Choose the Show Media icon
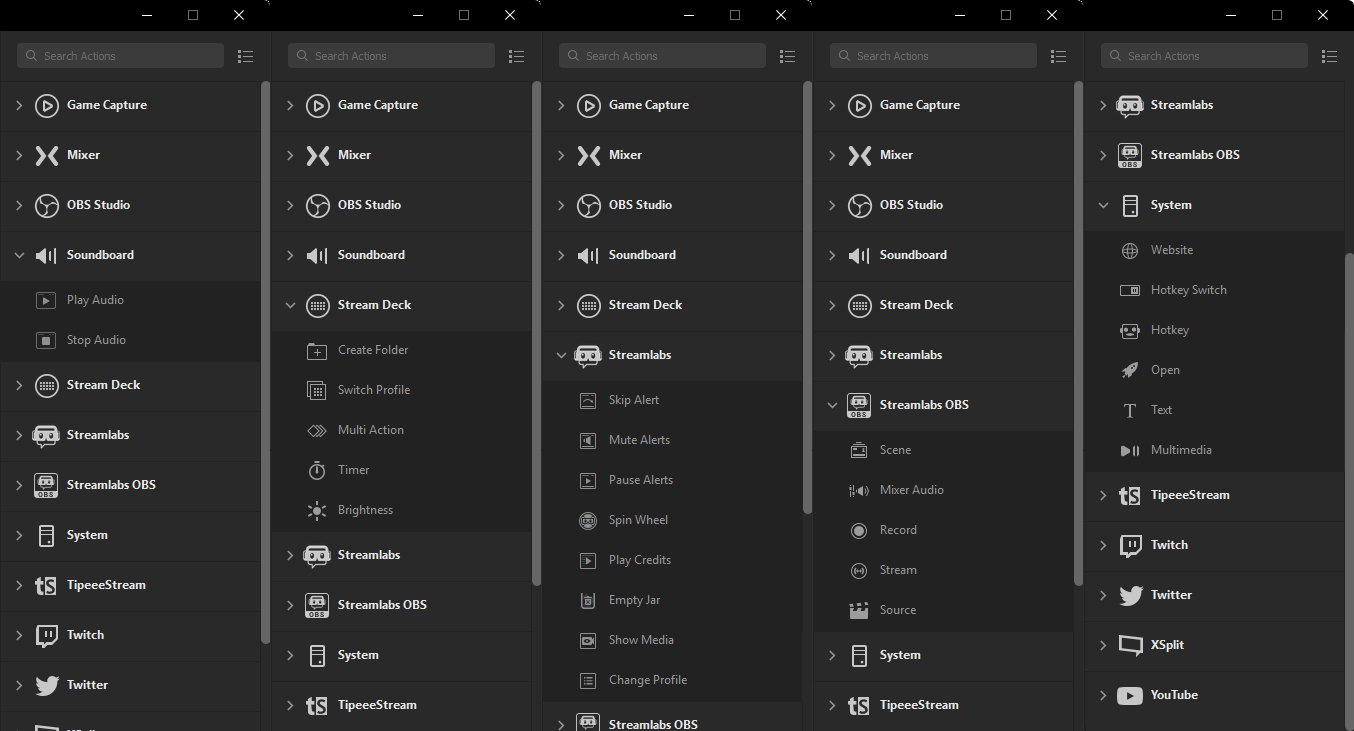The width and height of the screenshot is (1354, 731). 588,640
